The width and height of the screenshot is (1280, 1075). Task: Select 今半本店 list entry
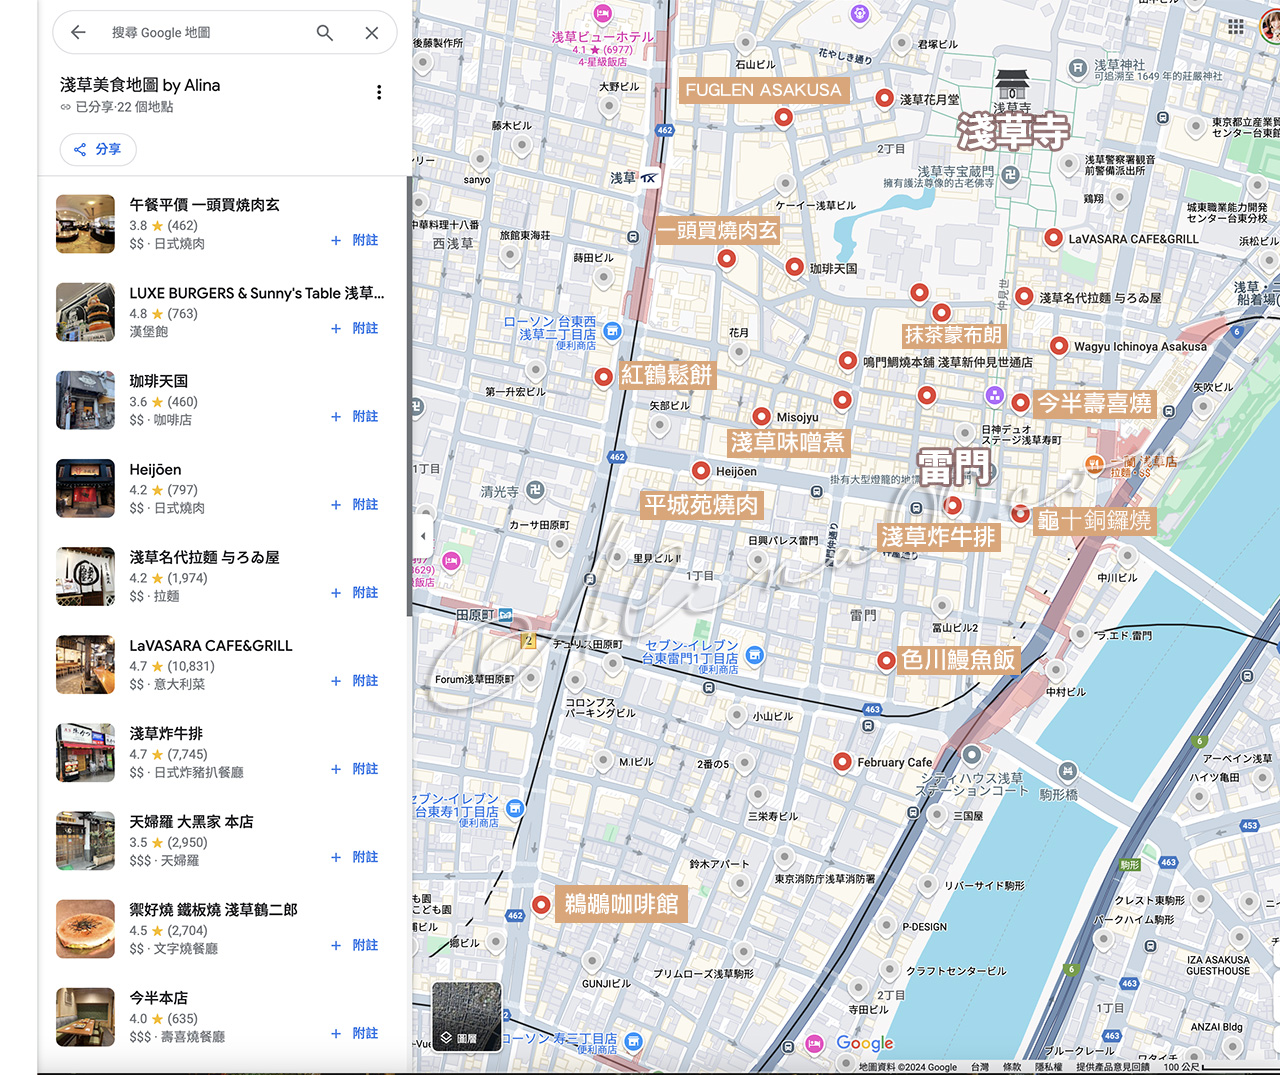(x=220, y=1017)
